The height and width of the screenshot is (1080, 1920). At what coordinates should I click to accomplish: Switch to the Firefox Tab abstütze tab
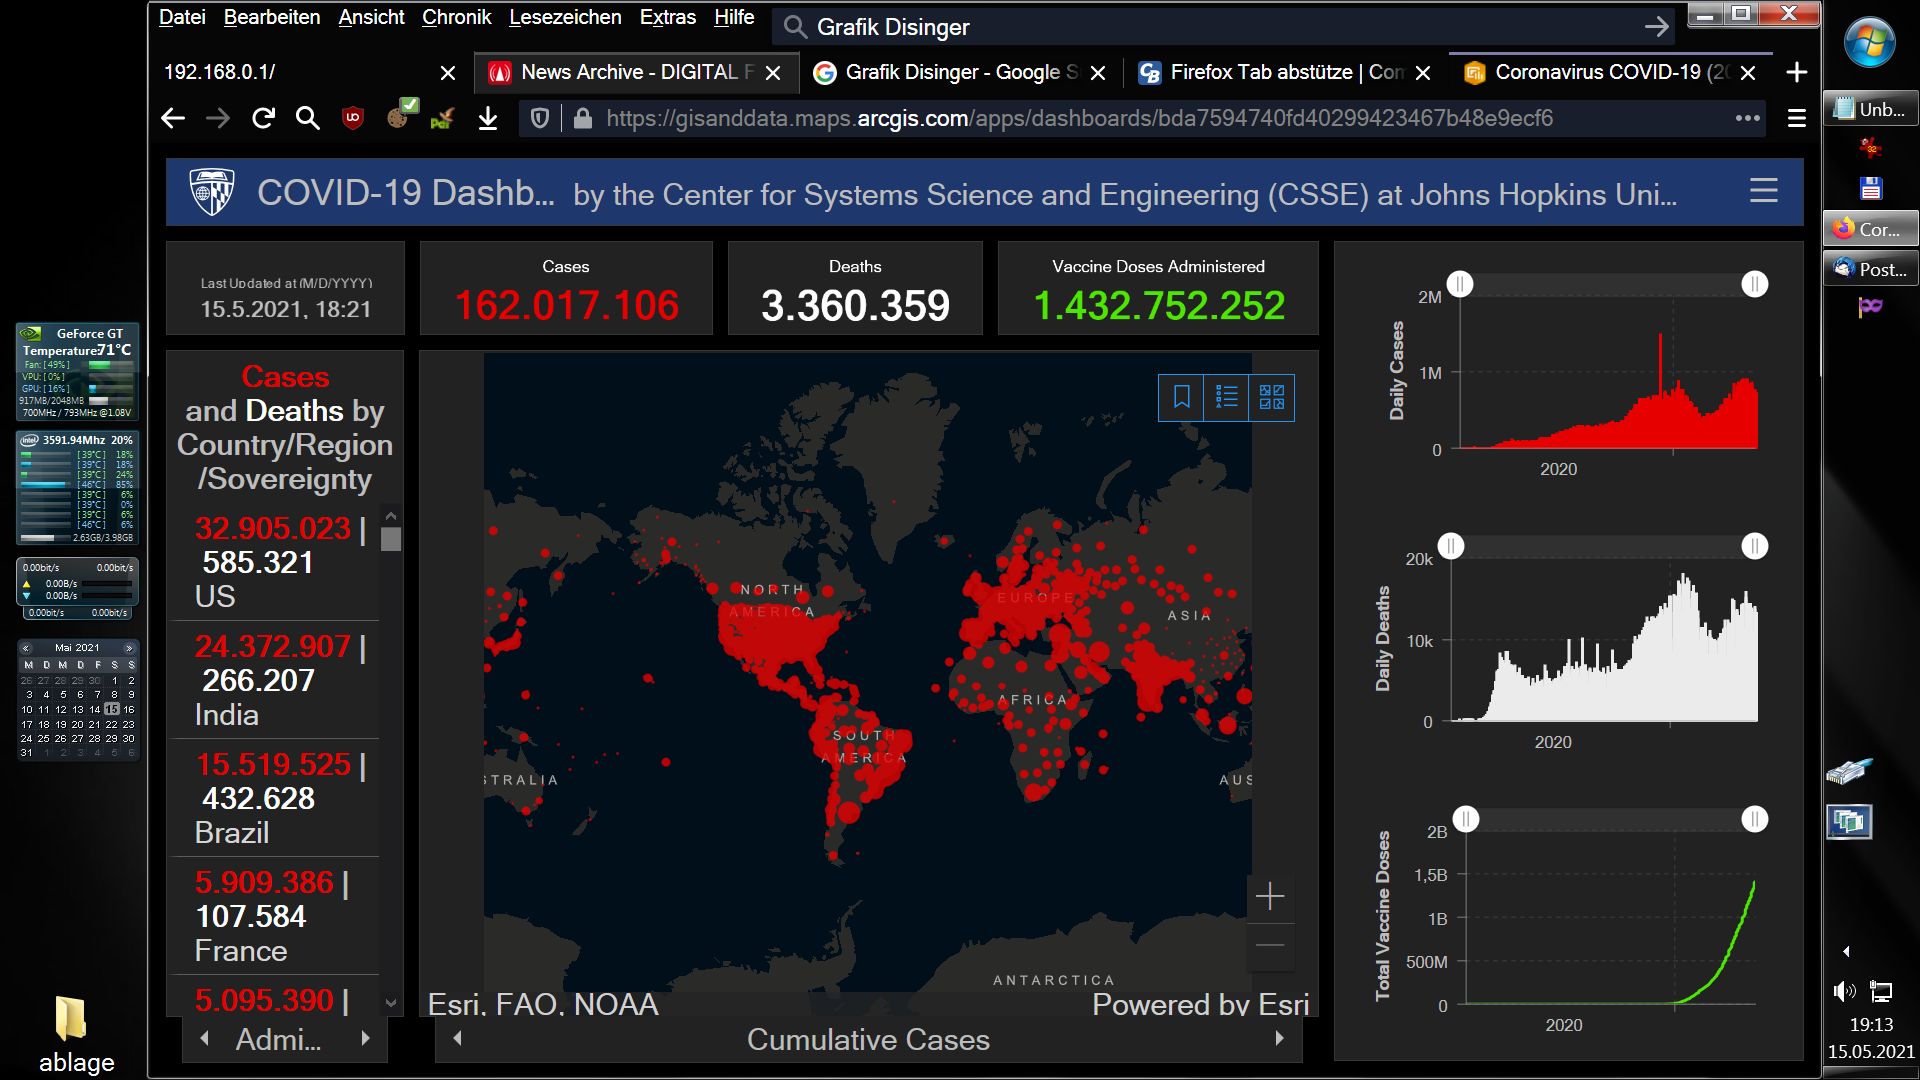pyautogui.click(x=1286, y=72)
